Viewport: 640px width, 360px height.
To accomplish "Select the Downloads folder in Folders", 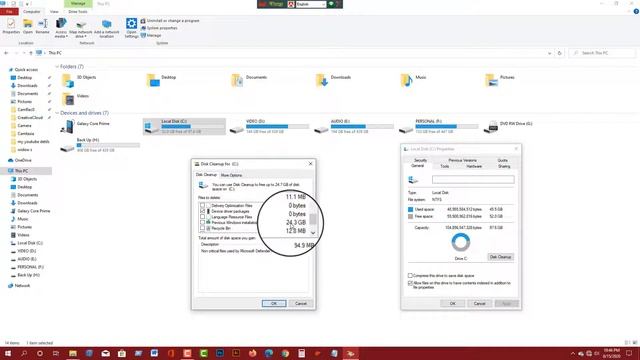I will pos(333,80).
